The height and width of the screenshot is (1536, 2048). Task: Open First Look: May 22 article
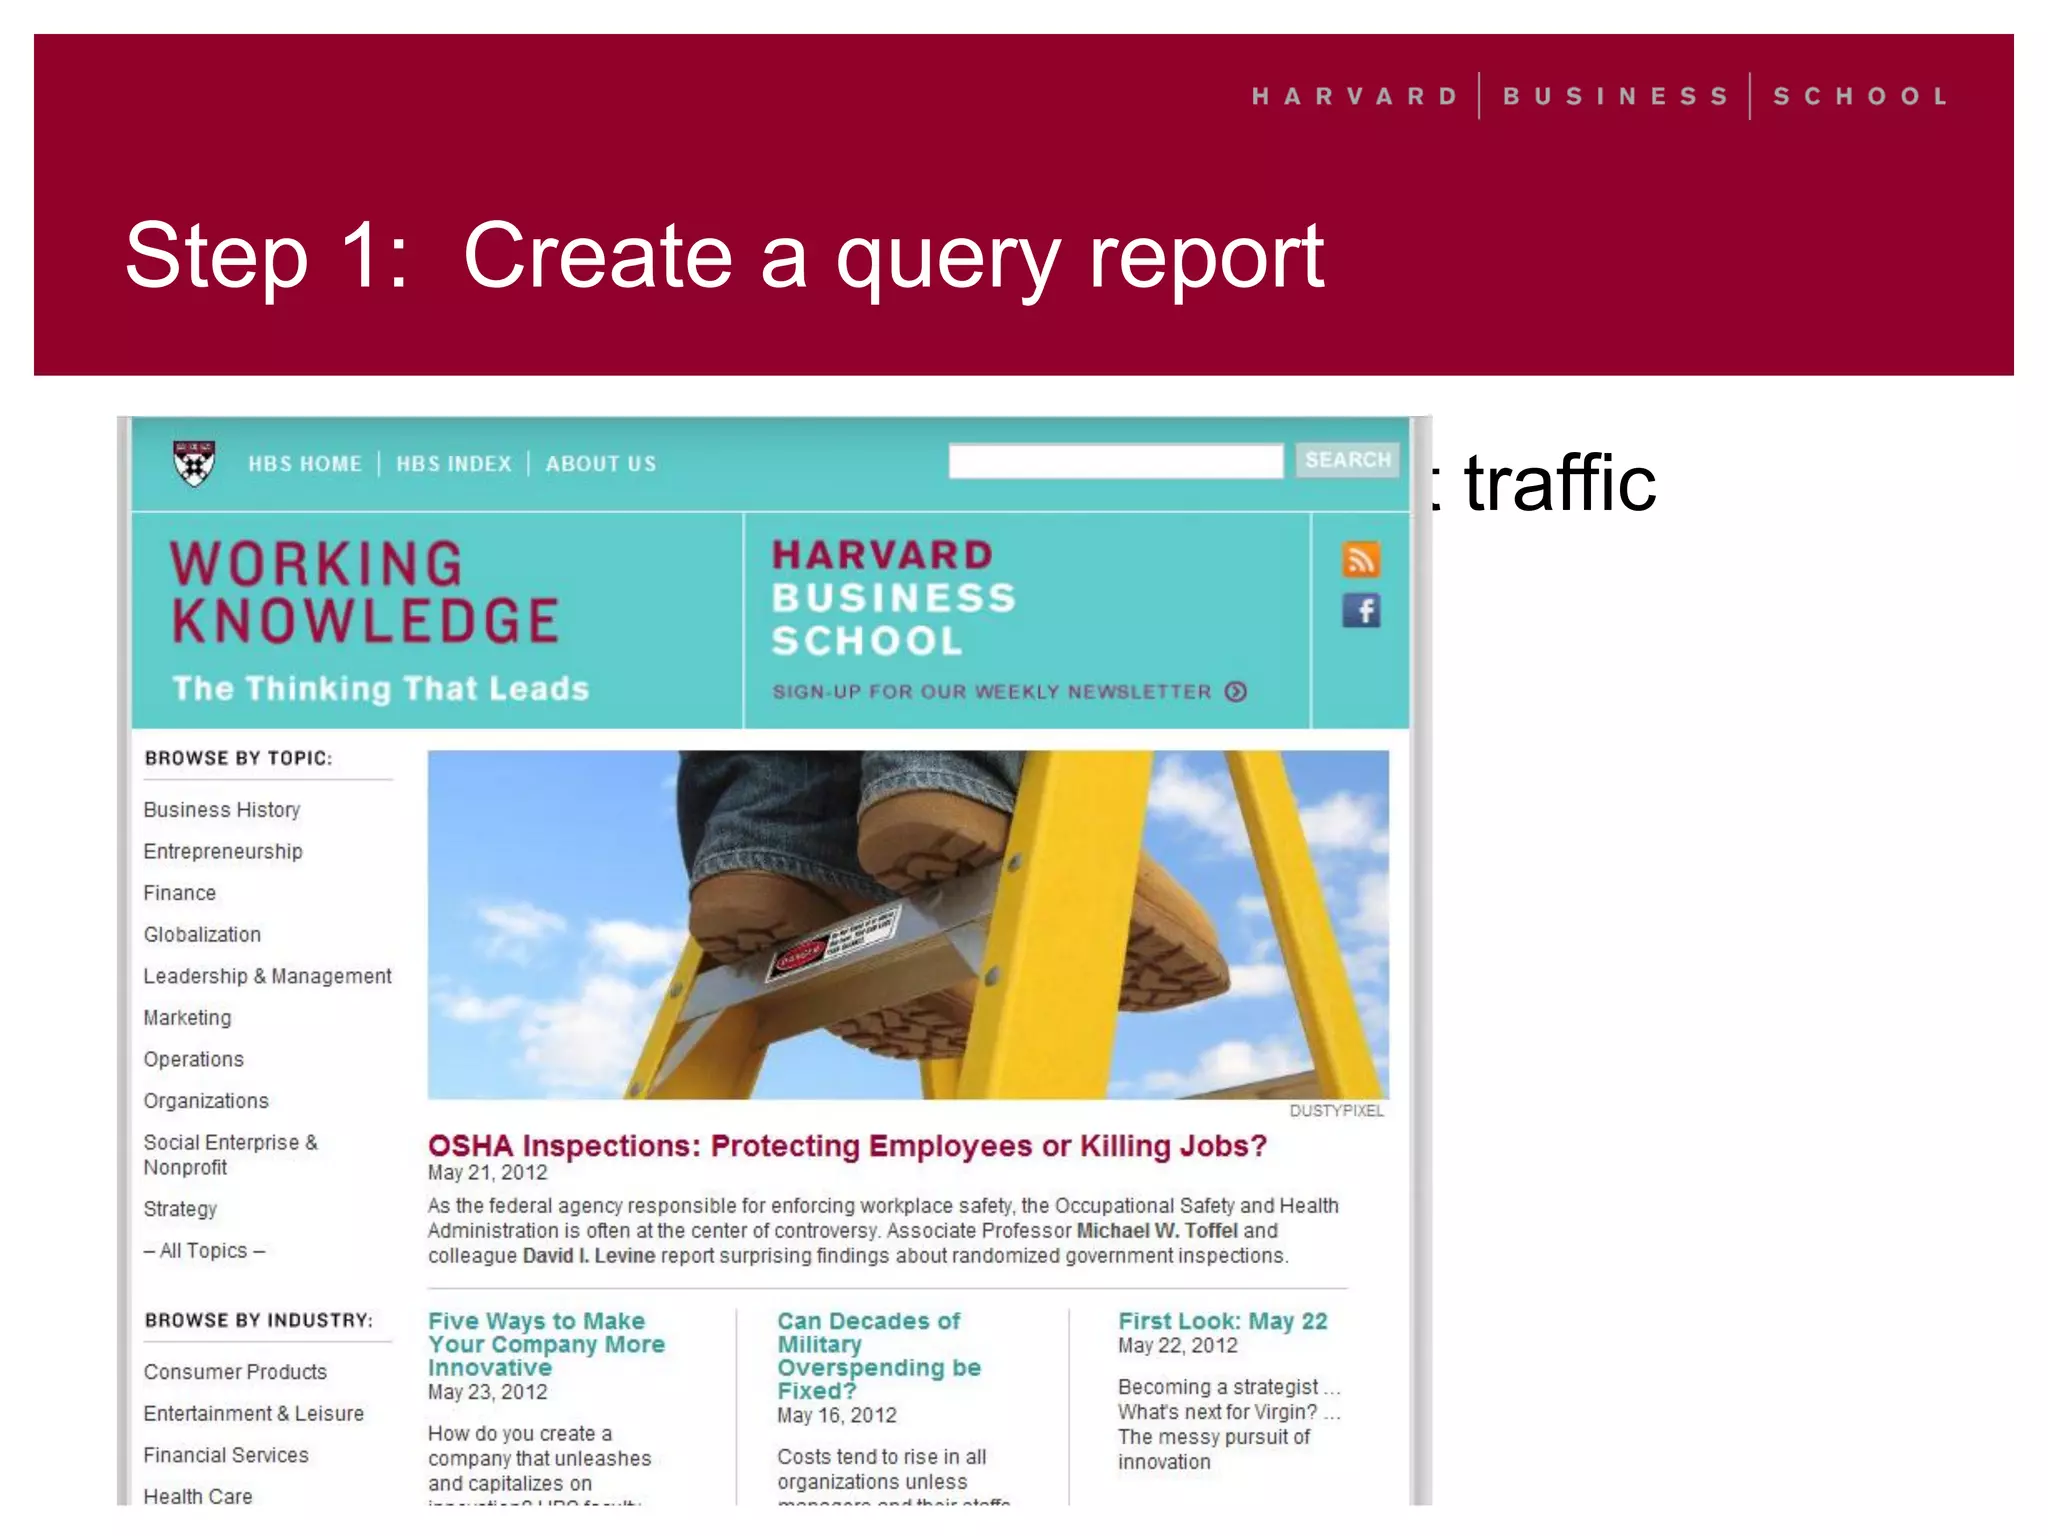pyautogui.click(x=1222, y=1321)
